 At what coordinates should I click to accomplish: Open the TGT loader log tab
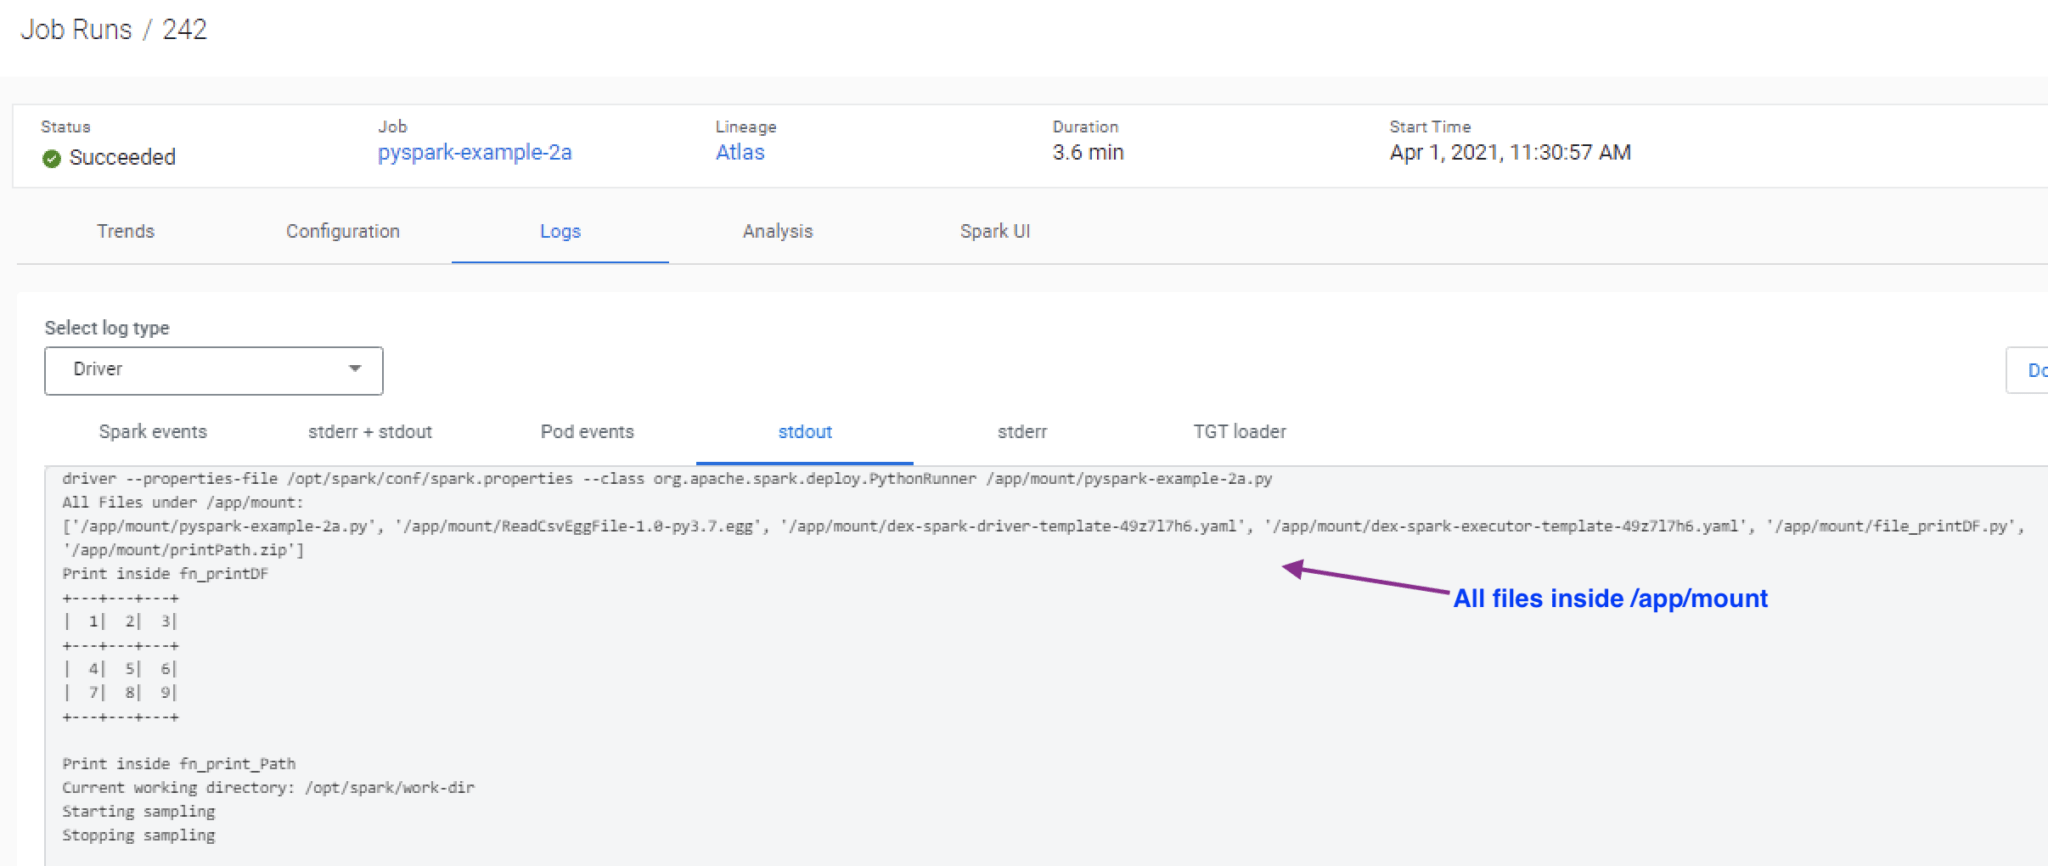coord(1239,431)
